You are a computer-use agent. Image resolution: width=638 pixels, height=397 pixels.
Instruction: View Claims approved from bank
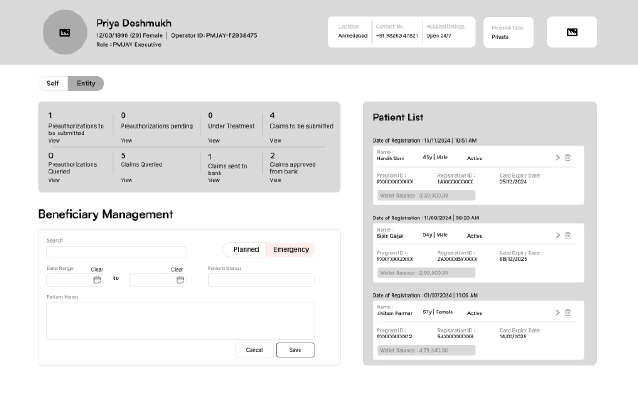point(275,180)
